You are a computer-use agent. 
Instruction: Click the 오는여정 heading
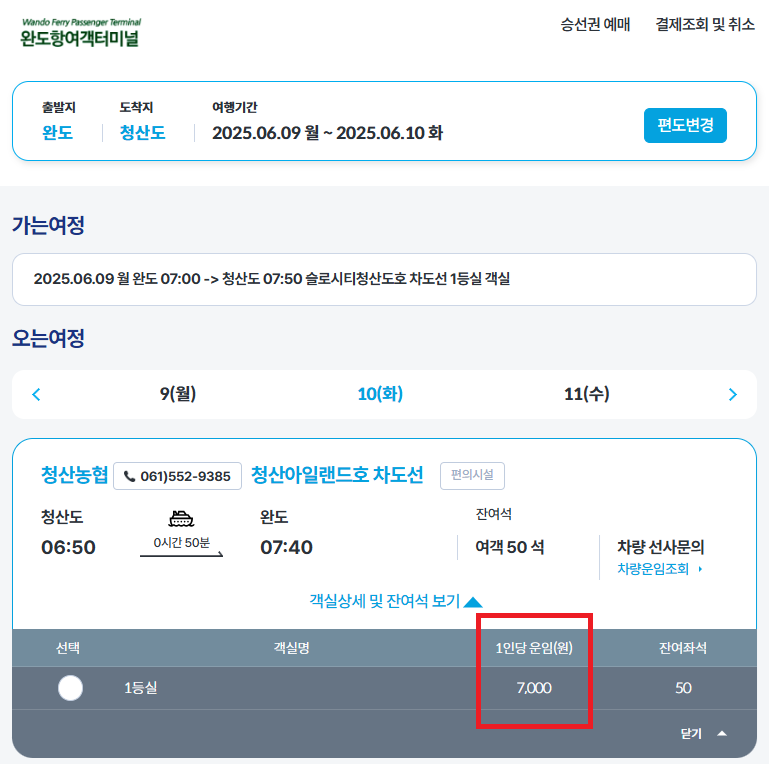coord(48,338)
